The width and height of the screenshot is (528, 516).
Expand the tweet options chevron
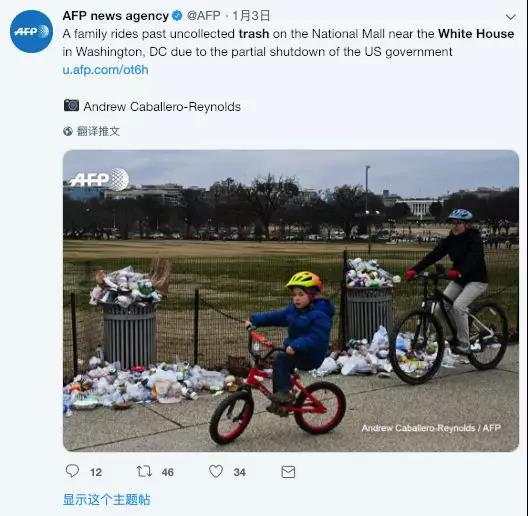point(511,17)
